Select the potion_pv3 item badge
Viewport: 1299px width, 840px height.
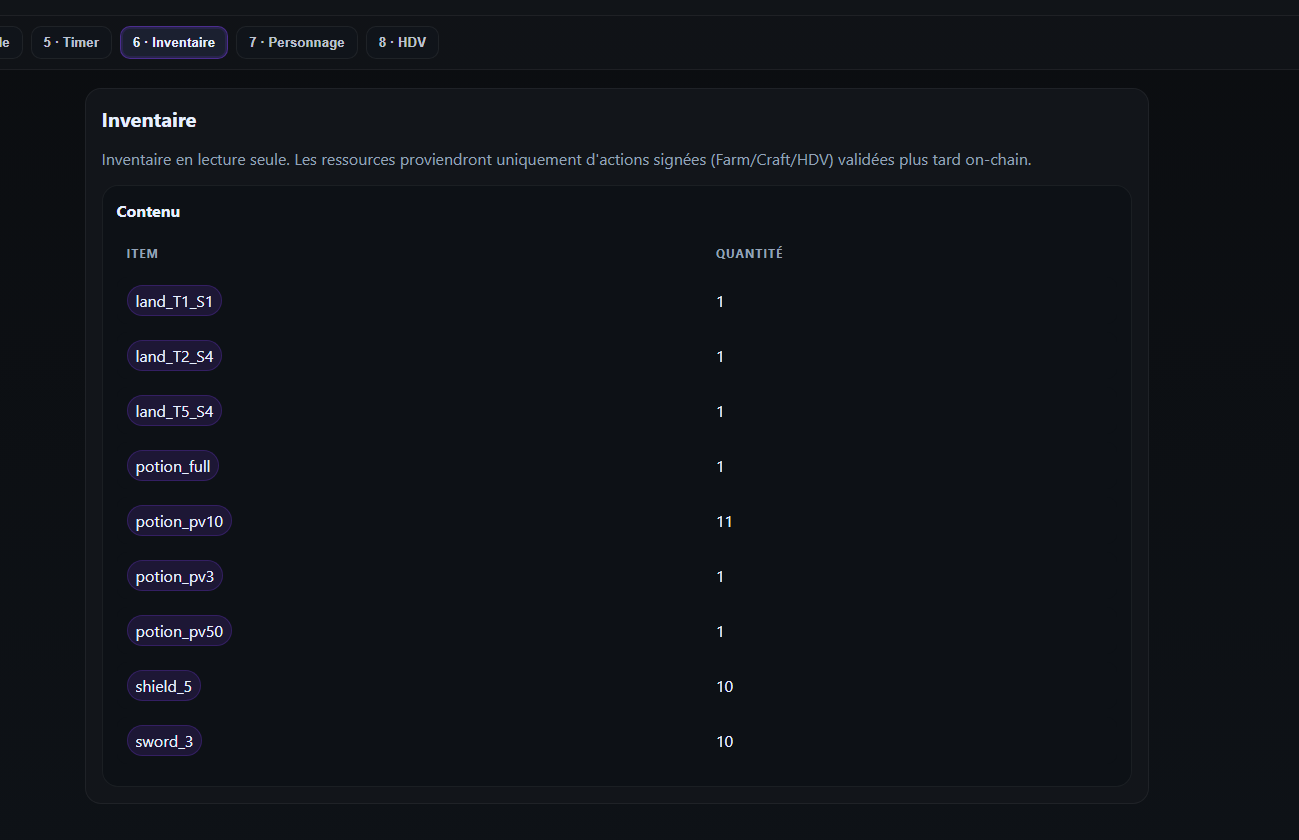pyautogui.click(x=175, y=576)
